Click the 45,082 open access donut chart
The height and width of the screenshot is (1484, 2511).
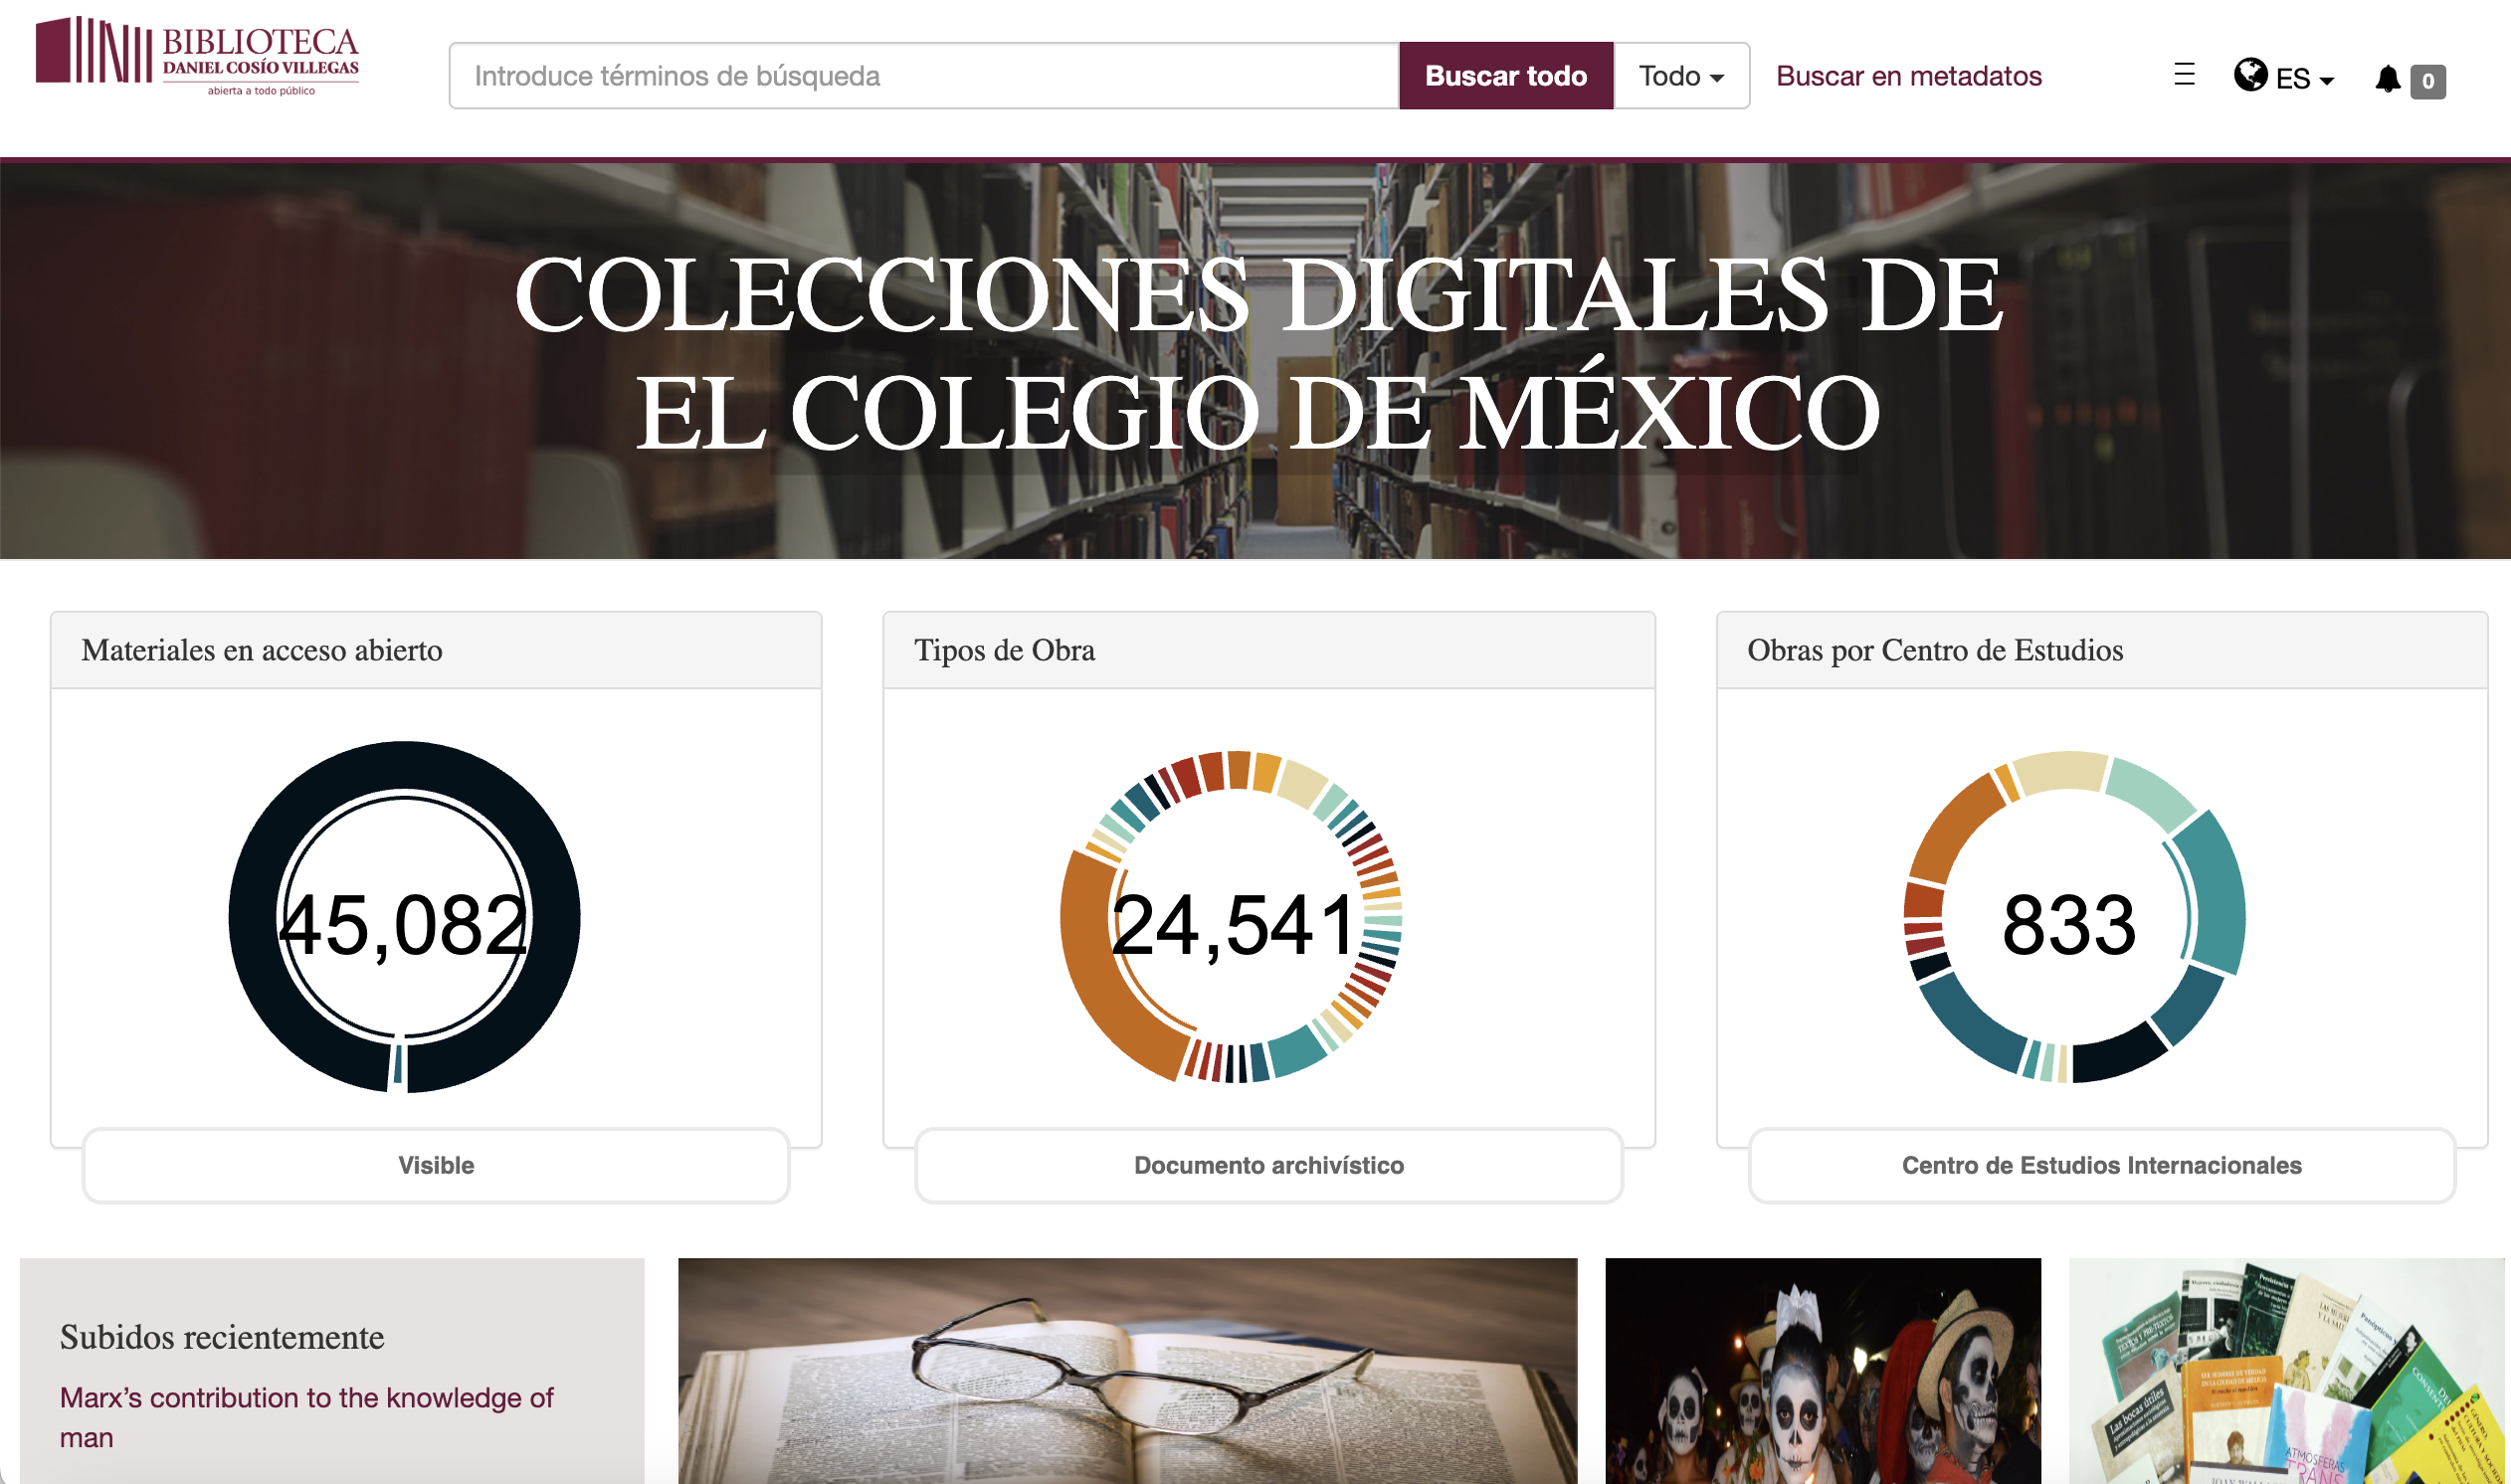click(x=404, y=917)
